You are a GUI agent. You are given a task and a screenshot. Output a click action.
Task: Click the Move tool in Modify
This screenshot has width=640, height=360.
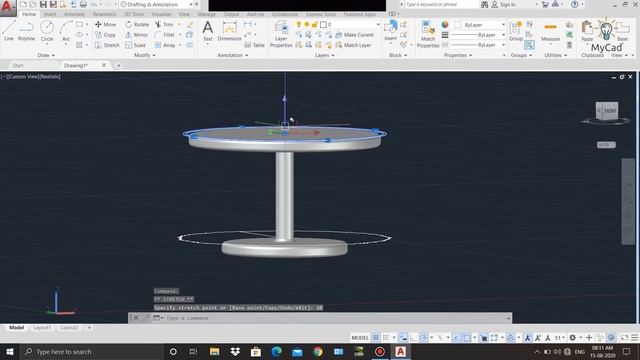(x=105, y=24)
